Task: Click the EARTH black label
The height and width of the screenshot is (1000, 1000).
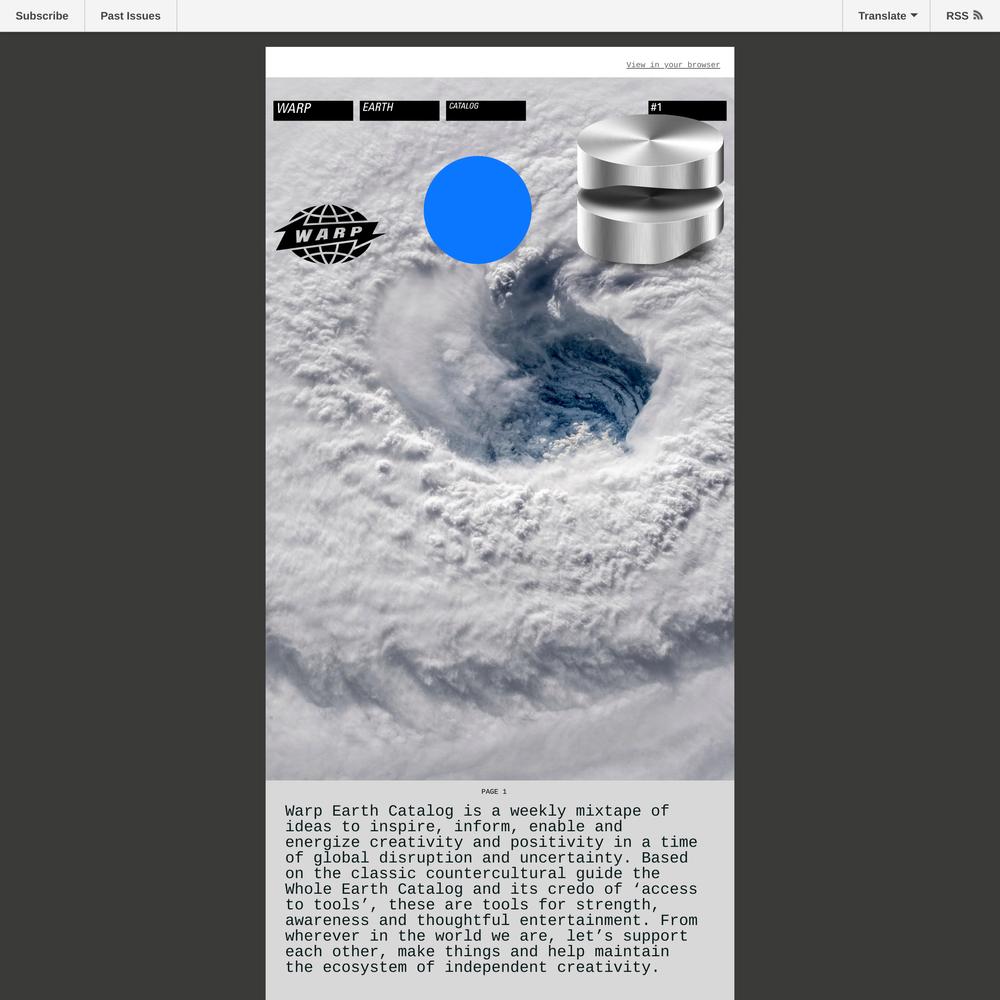Action: pyautogui.click(x=399, y=110)
